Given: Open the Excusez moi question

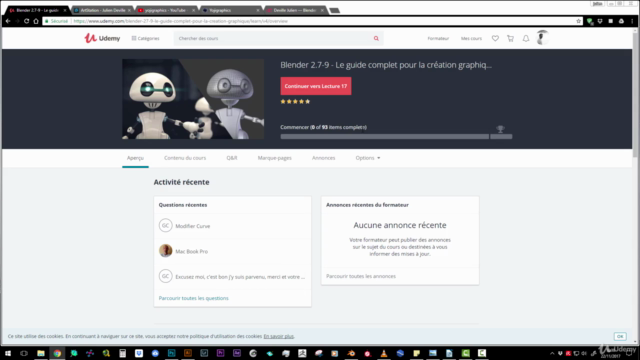Looking at the screenshot, I should click(240, 277).
